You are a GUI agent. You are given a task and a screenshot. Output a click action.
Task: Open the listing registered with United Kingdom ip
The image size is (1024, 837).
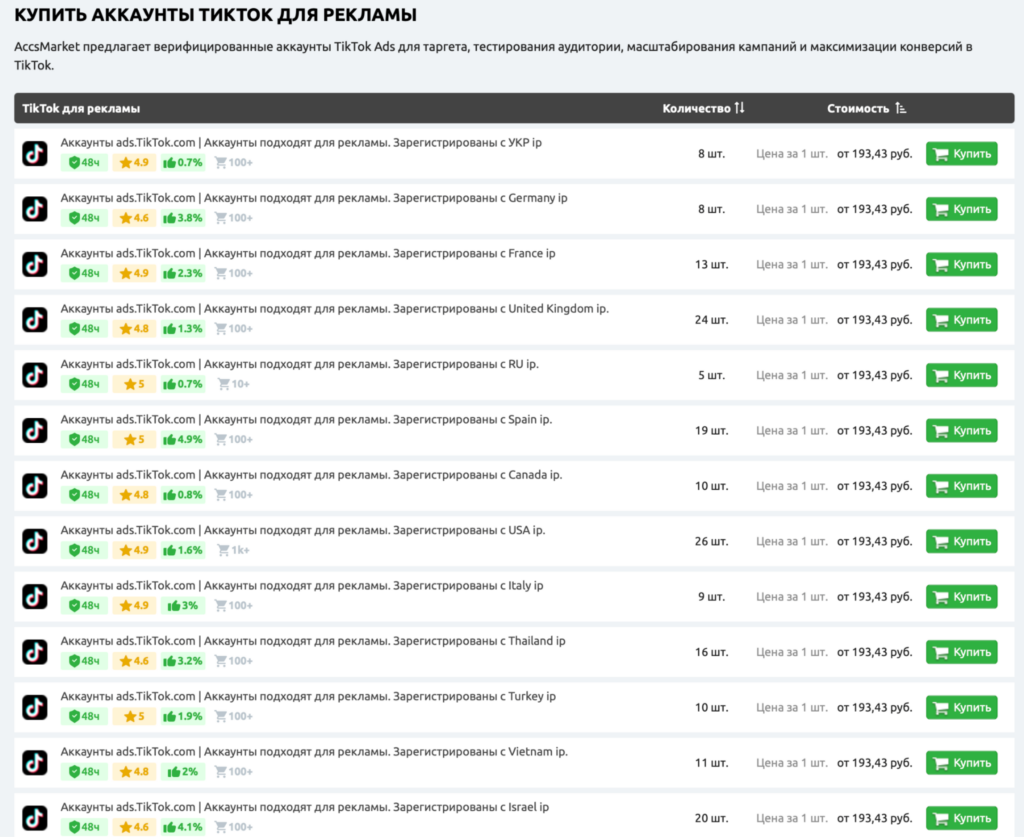[x=334, y=309]
